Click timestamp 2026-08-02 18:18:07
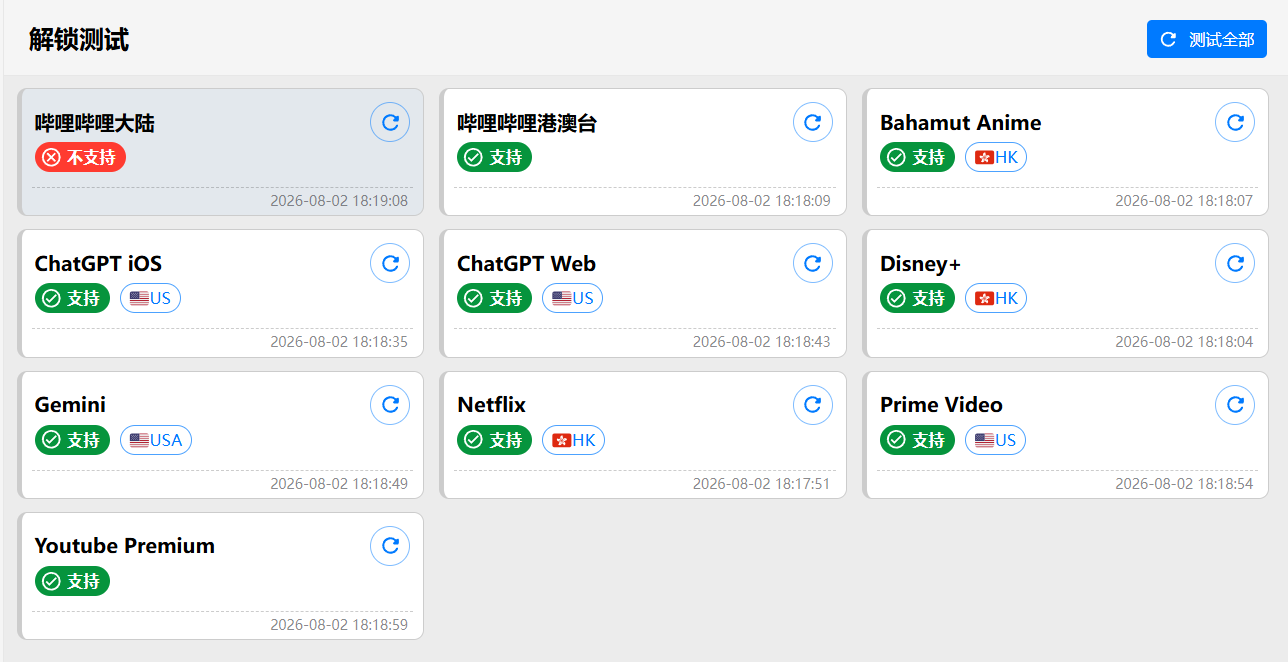The height and width of the screenshot is (662, 1288). click(1184, 201)
